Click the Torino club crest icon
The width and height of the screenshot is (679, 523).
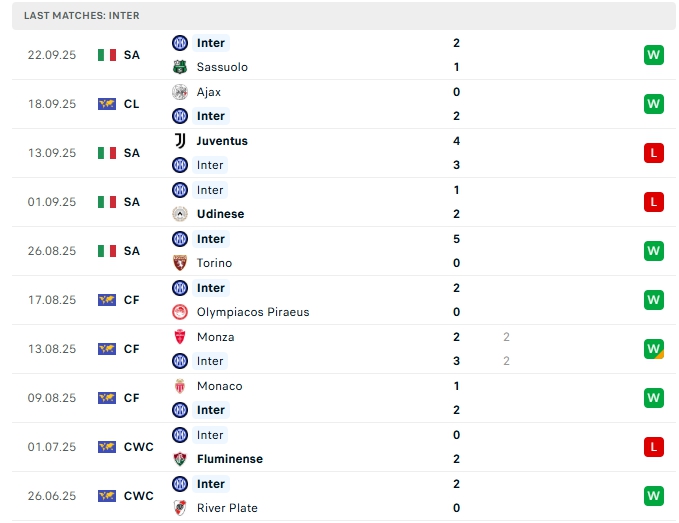[x=180, y=263]
